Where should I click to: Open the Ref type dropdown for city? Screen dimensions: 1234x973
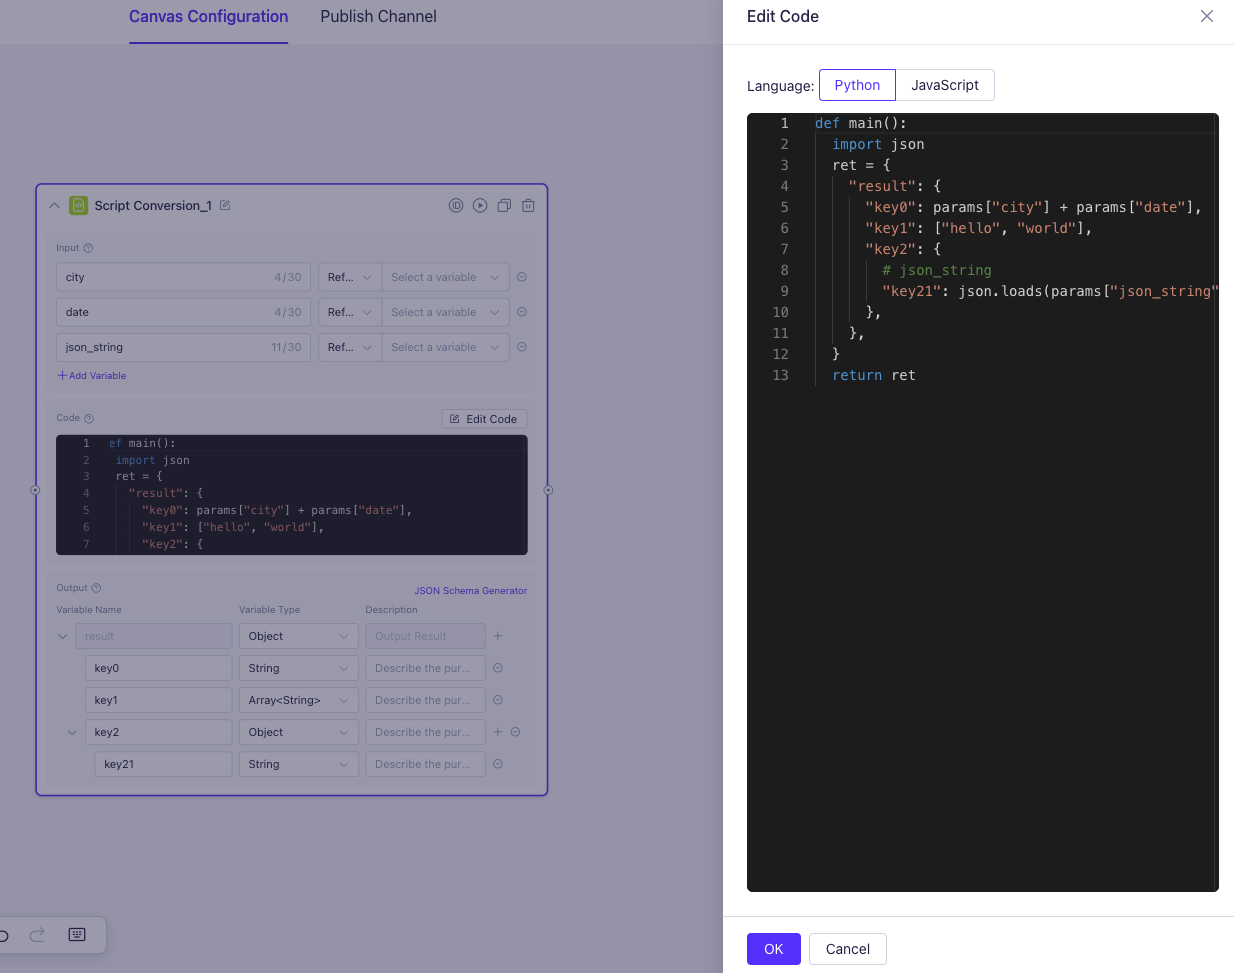pyautogui.click(x=349, y=277)
